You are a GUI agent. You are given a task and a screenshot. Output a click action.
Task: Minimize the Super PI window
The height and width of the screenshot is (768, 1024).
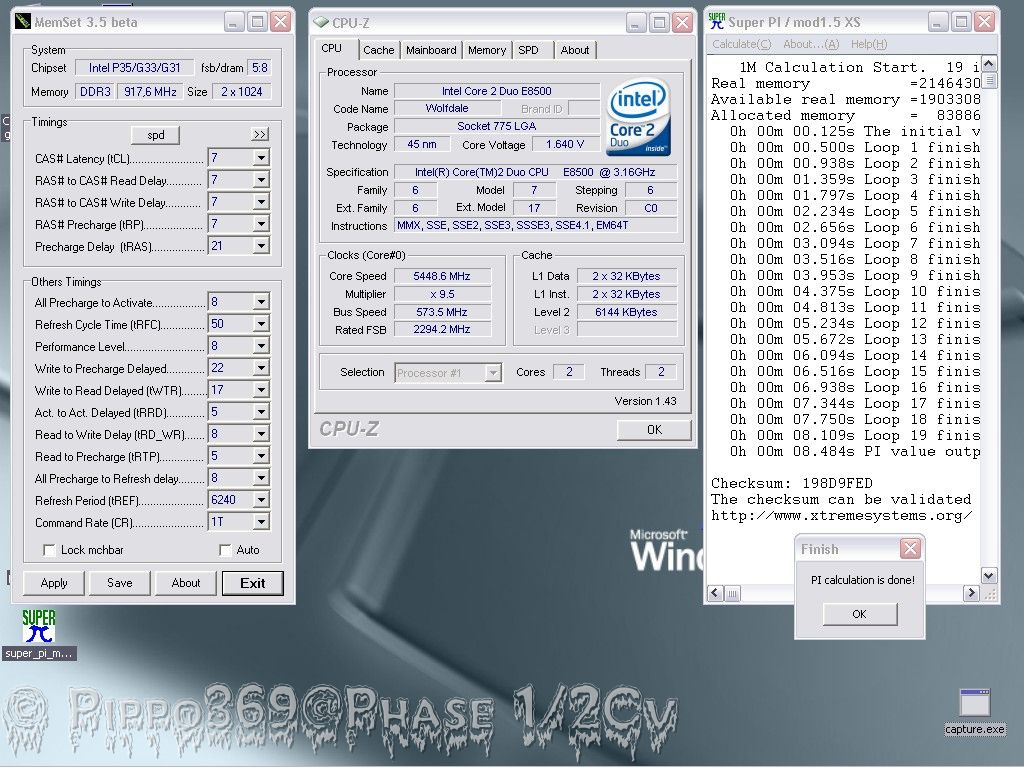tap(937, 22)
